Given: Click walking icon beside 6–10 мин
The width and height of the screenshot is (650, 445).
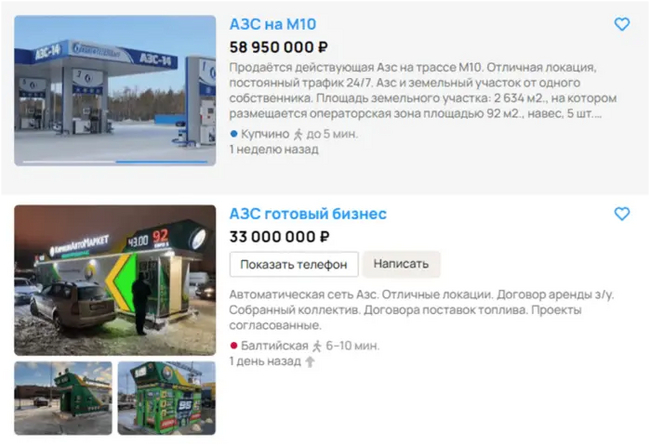Looking at the screenshot, I should (317, 346).
